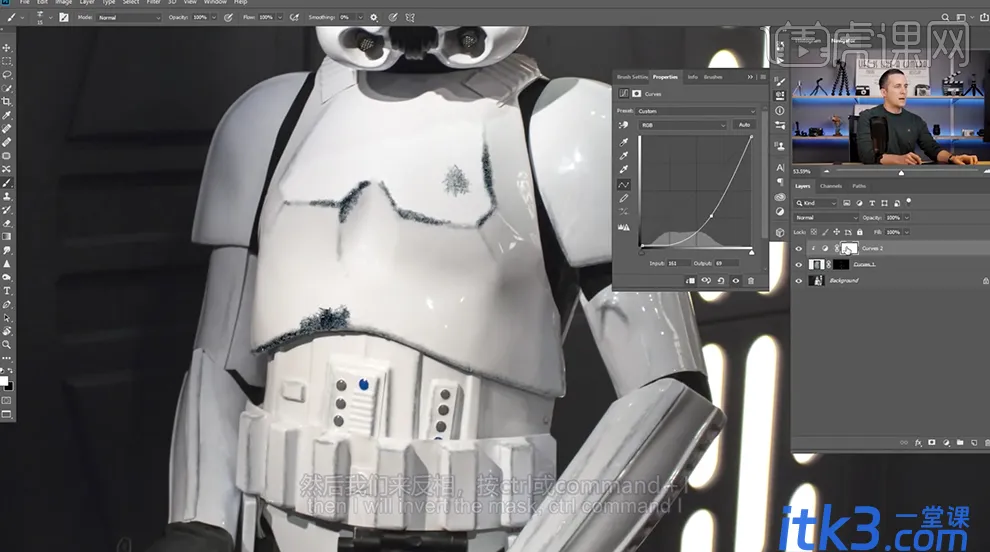Click the foreground color swatch
Image resolution: width=990 pixels, height=552 pixels.
4,381
